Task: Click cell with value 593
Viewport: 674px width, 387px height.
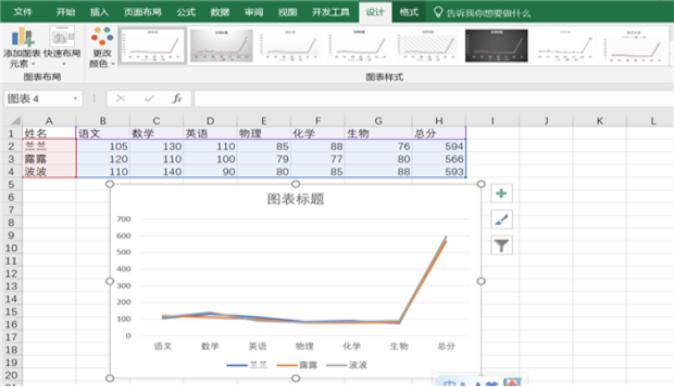Action: tap(439, 172)
